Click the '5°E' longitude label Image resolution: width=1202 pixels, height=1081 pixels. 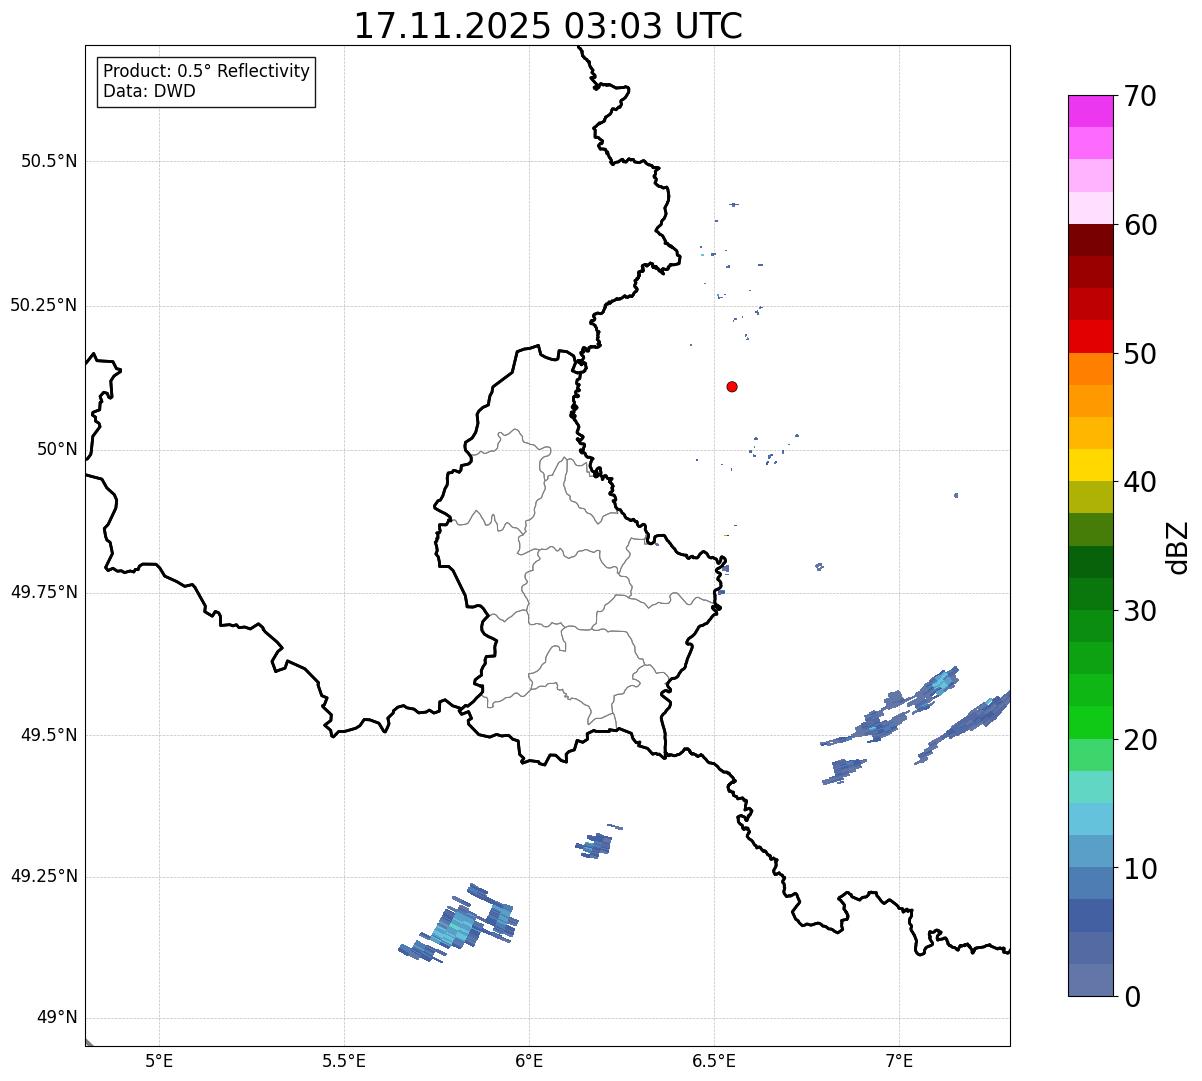[159, 1060]
